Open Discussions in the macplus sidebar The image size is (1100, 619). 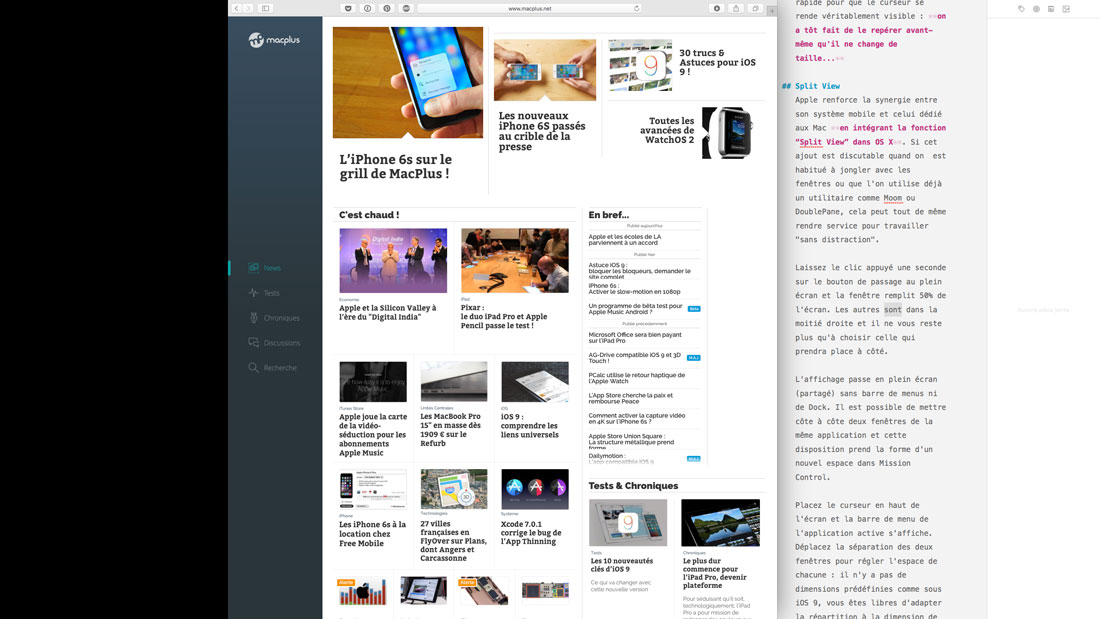[274, 342]
